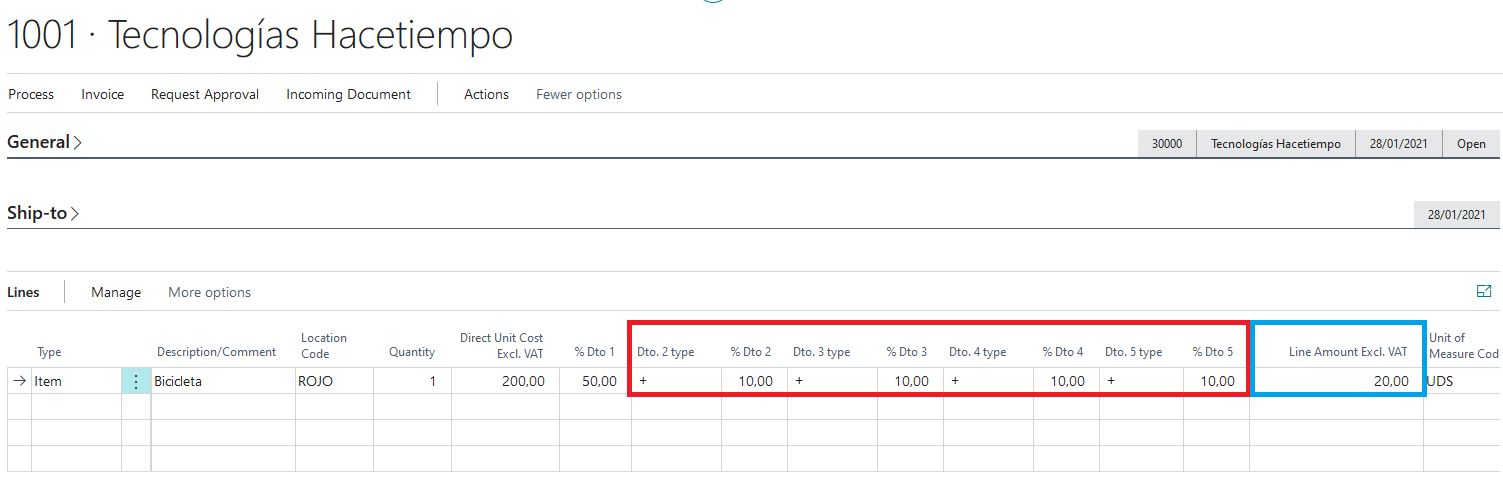Click the Location Code cell ROJO
The image size is (1503, 491).
334,381
